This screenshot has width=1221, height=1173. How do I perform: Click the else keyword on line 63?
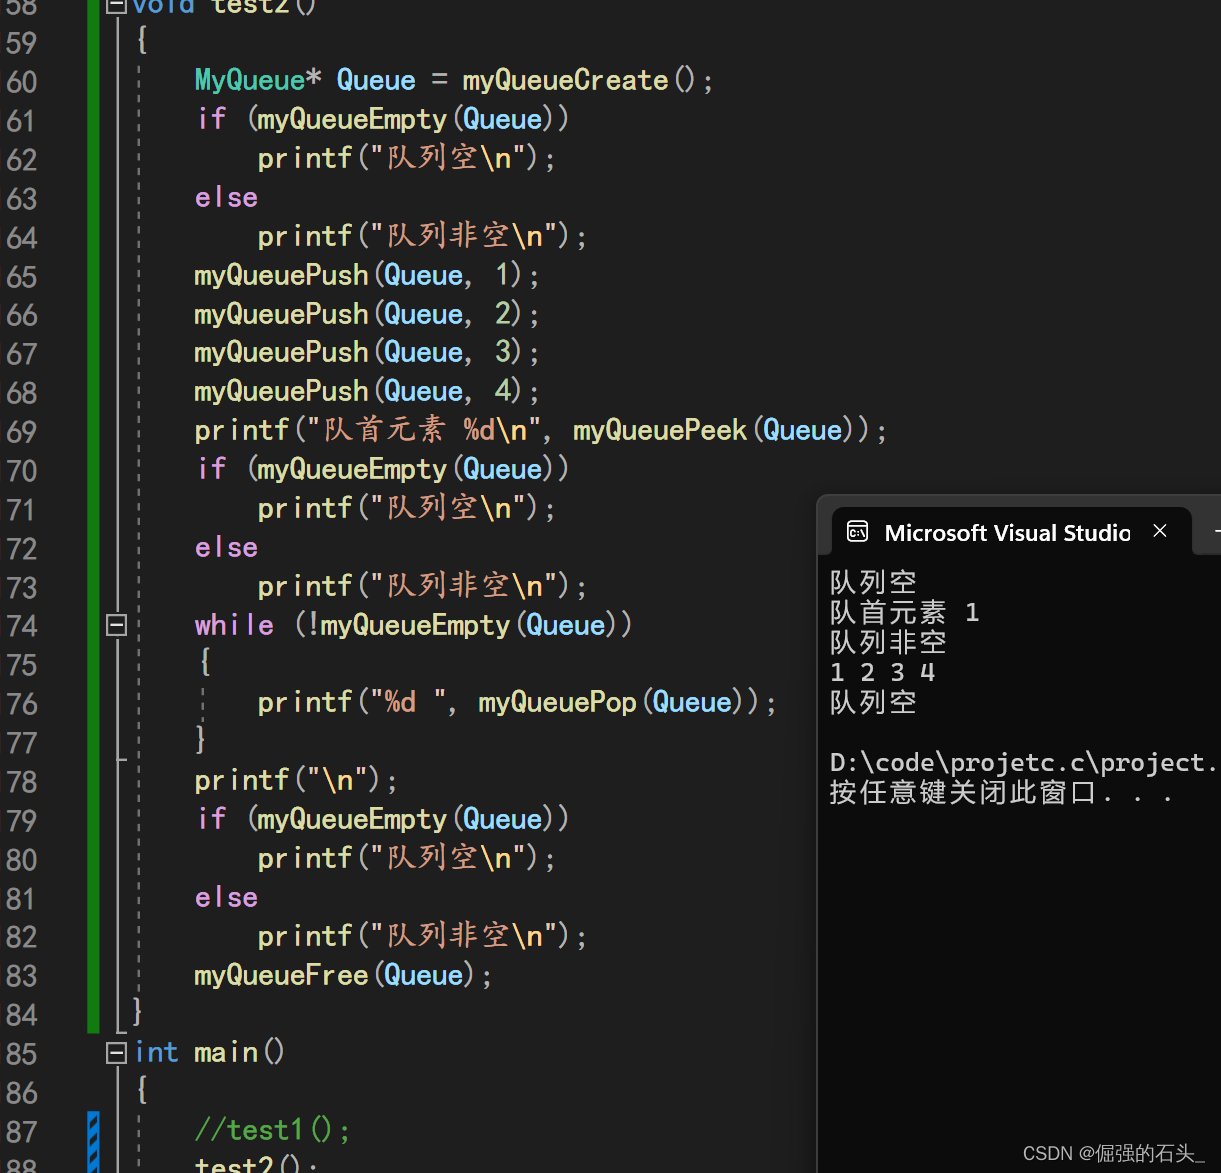pyautogui.click(x=226, y=197)
